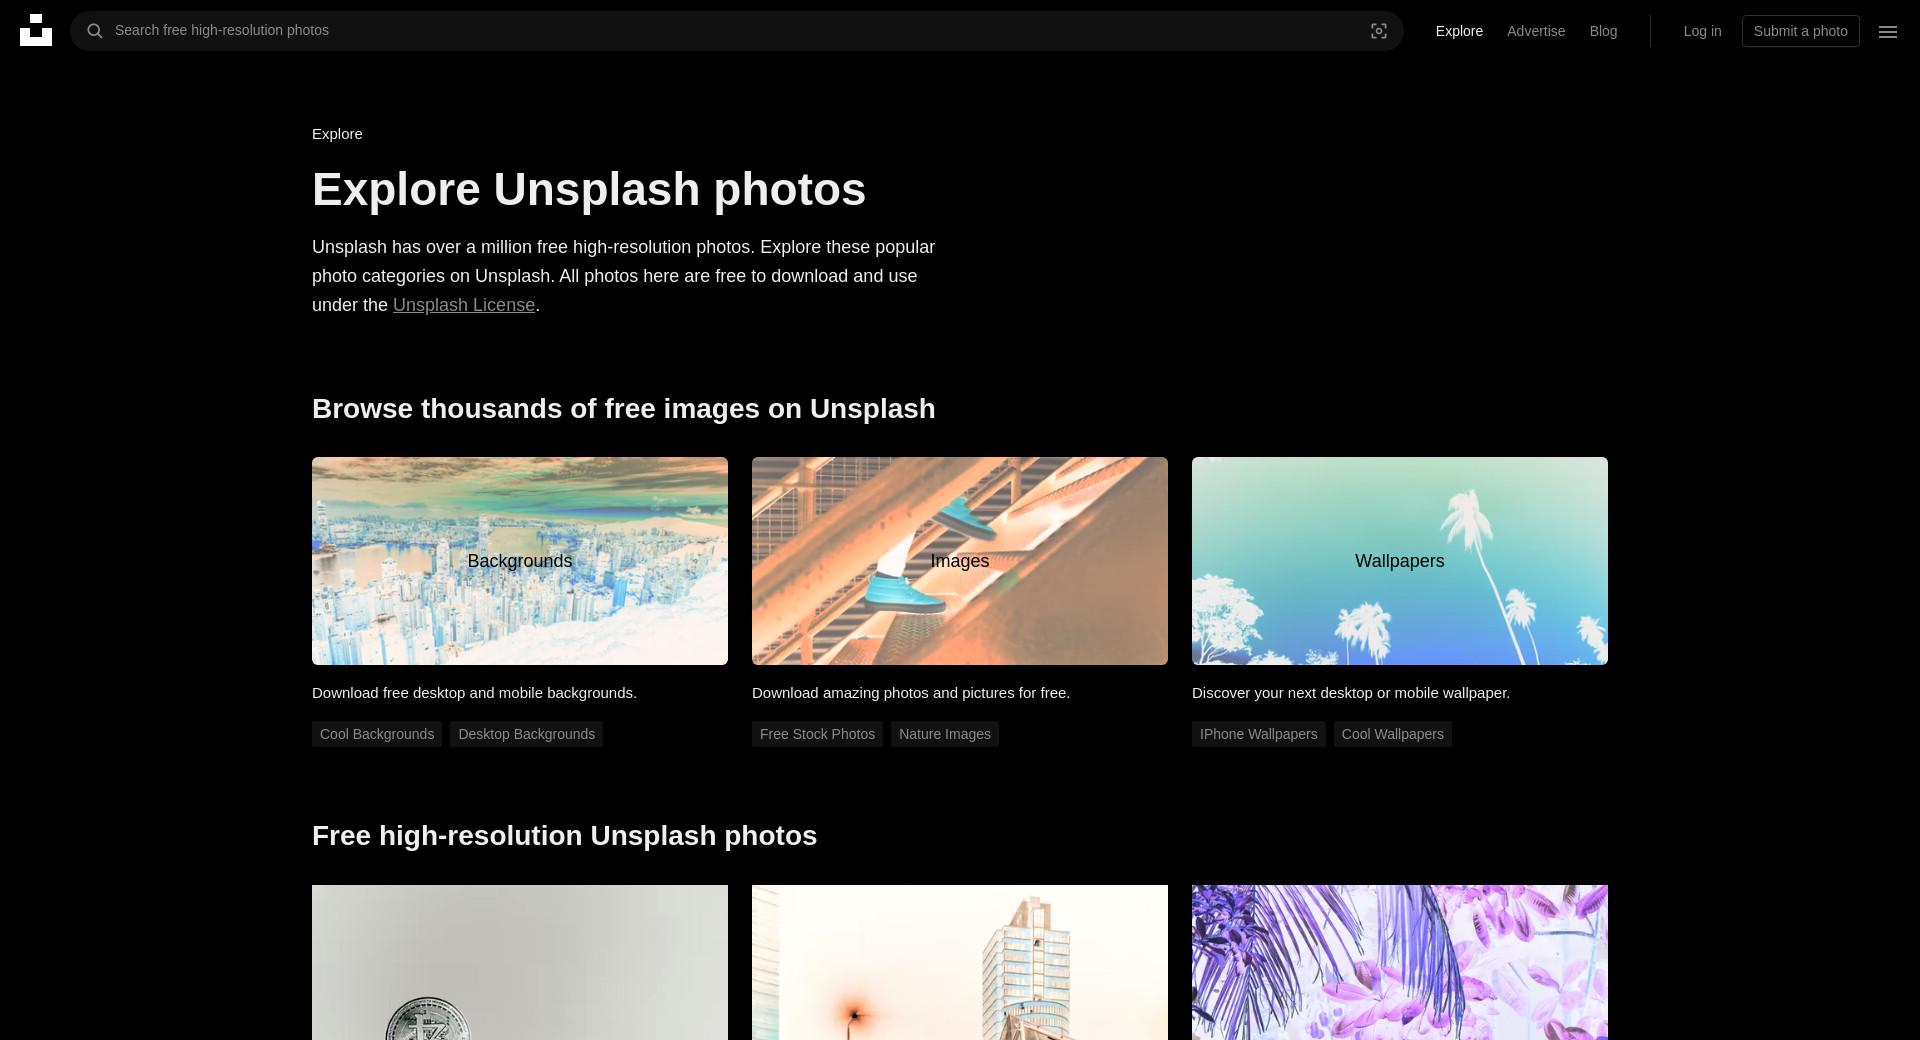Click the Log in link
Viewport: 1920px width, 1040px height.
(1702, 31)
